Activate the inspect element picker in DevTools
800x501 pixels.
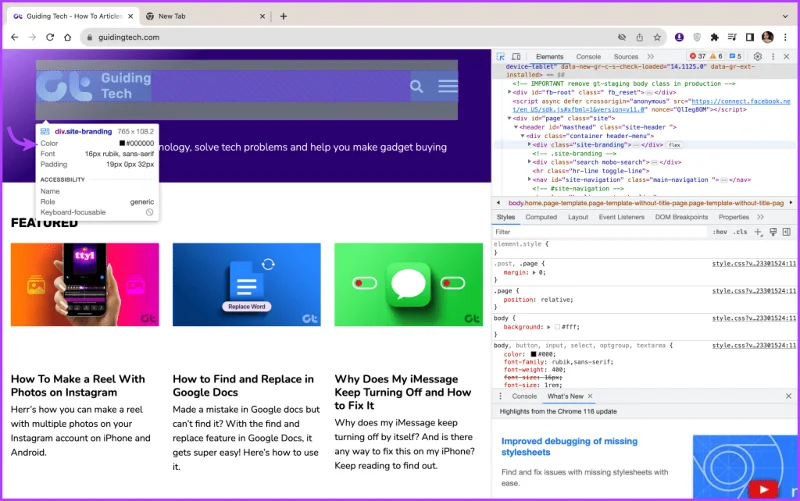pos(501,57)
